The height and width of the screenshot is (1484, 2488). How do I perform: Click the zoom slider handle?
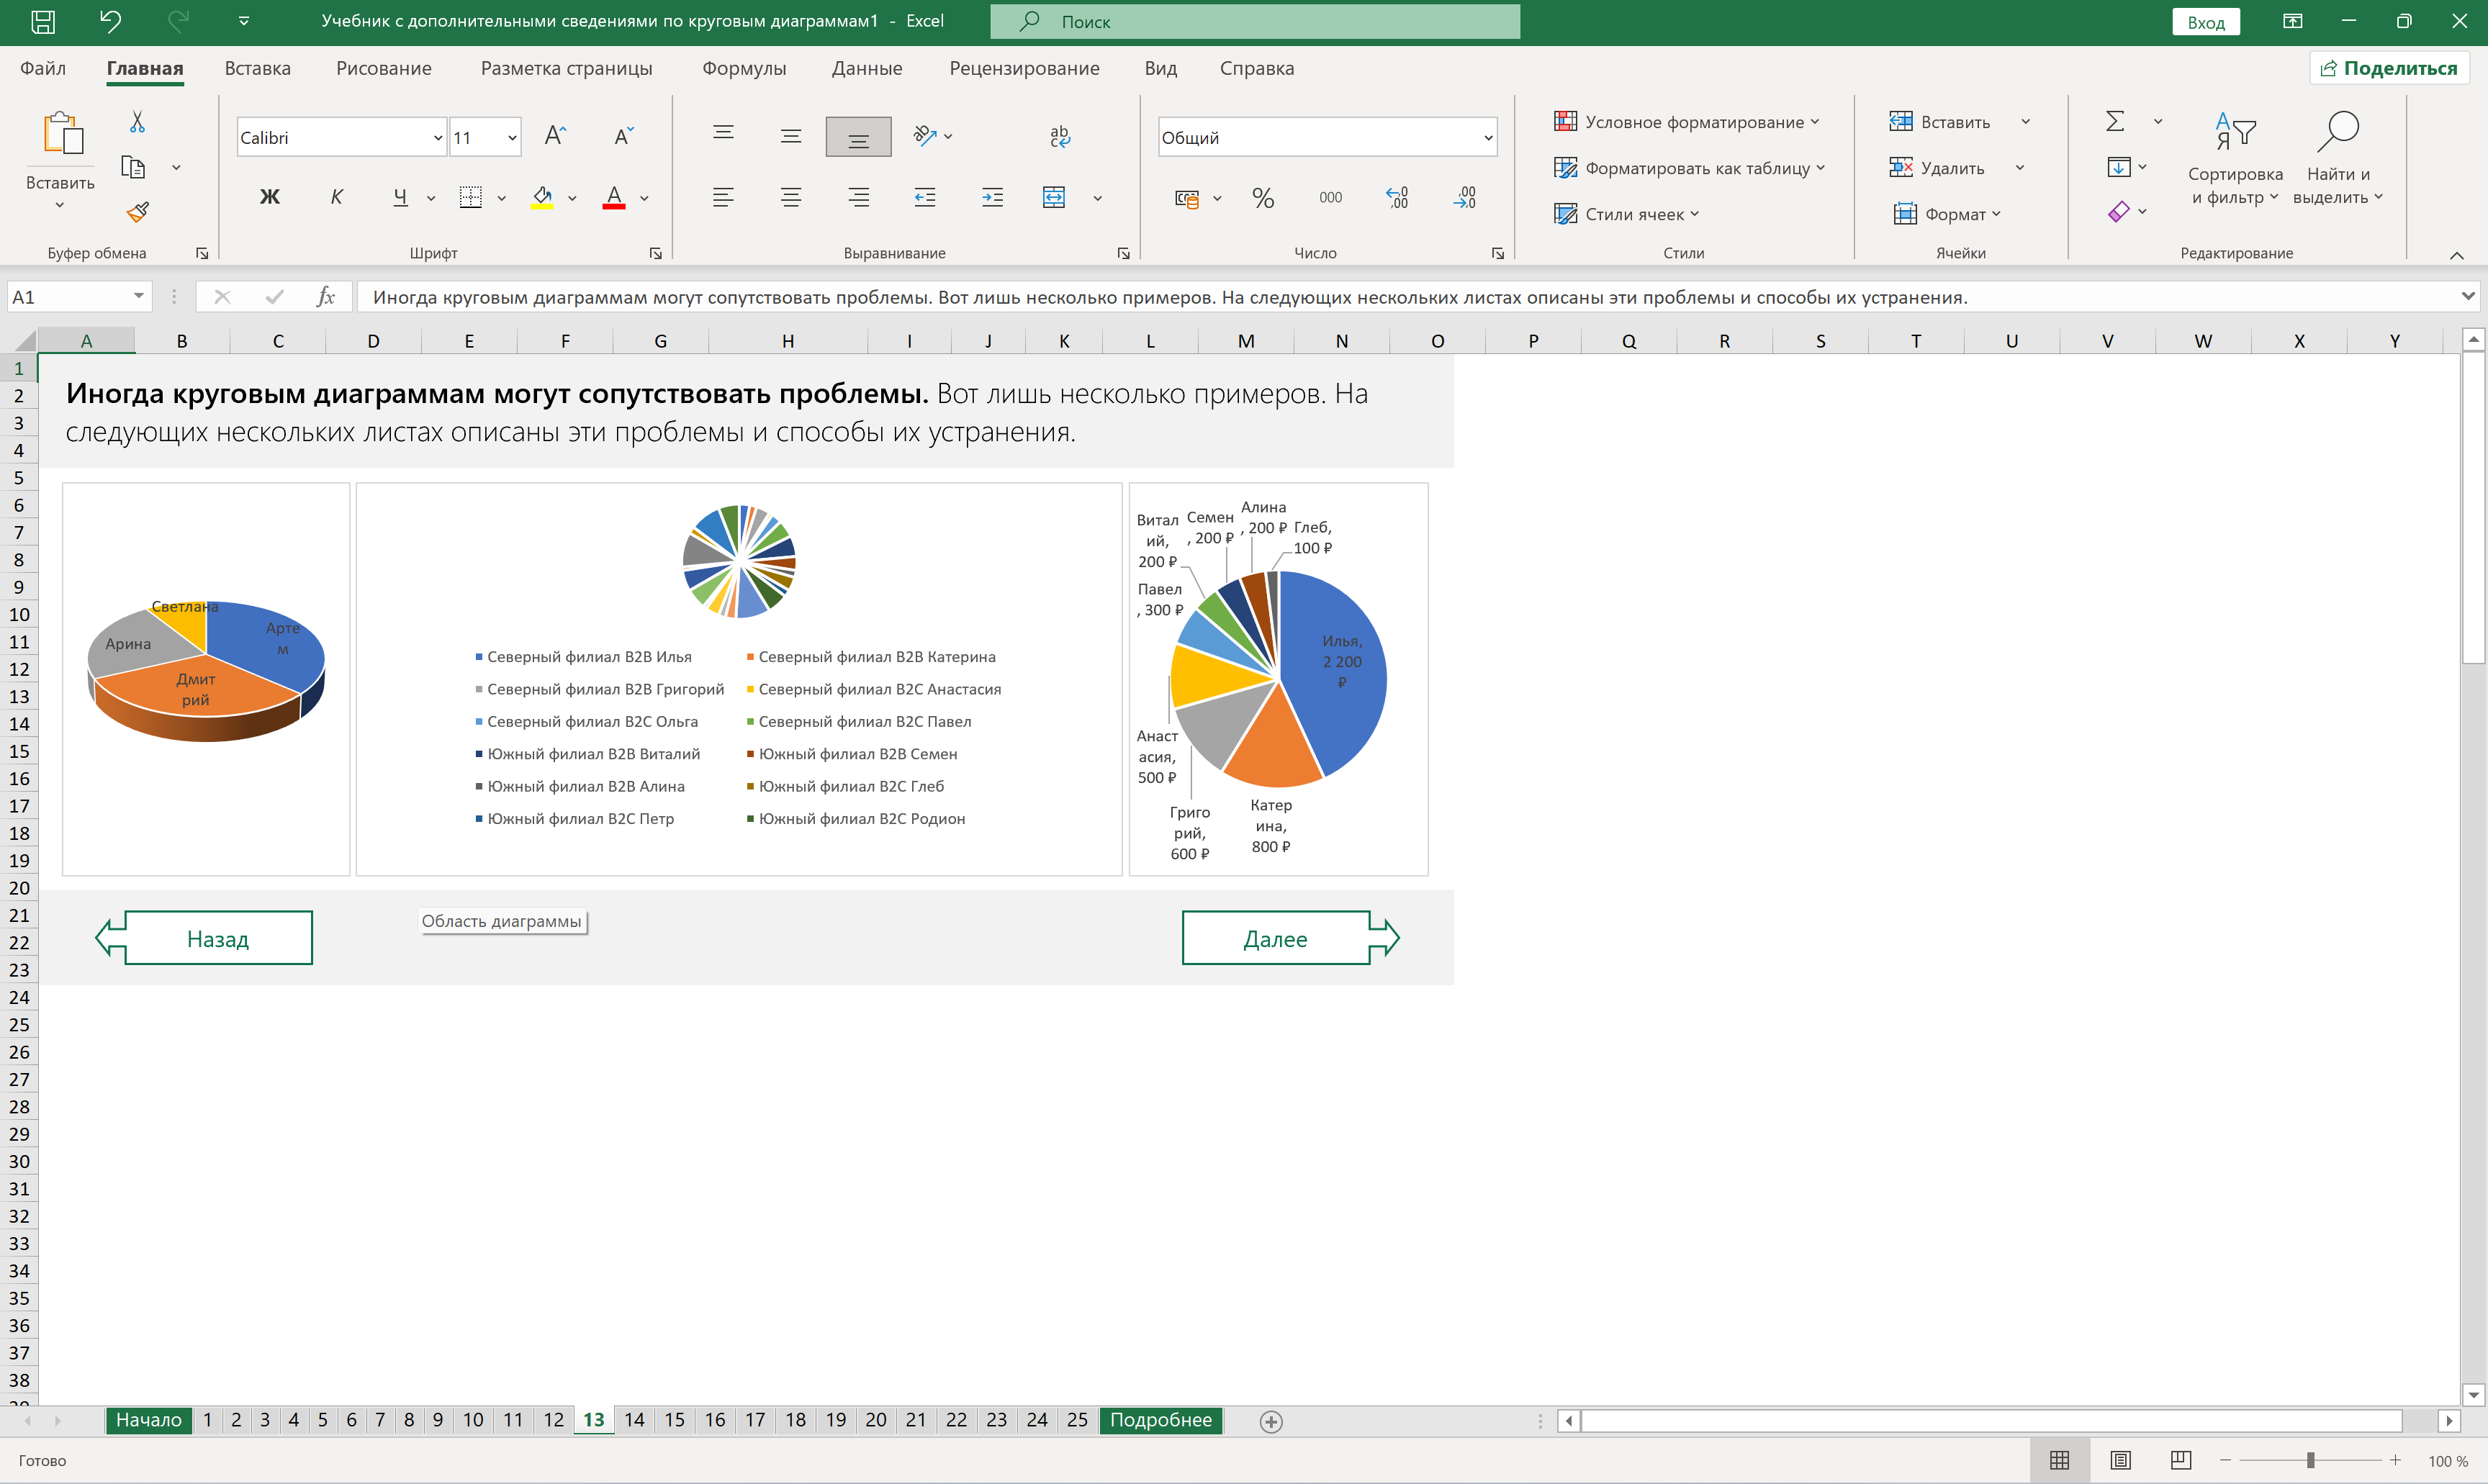click(2311, 1461)
